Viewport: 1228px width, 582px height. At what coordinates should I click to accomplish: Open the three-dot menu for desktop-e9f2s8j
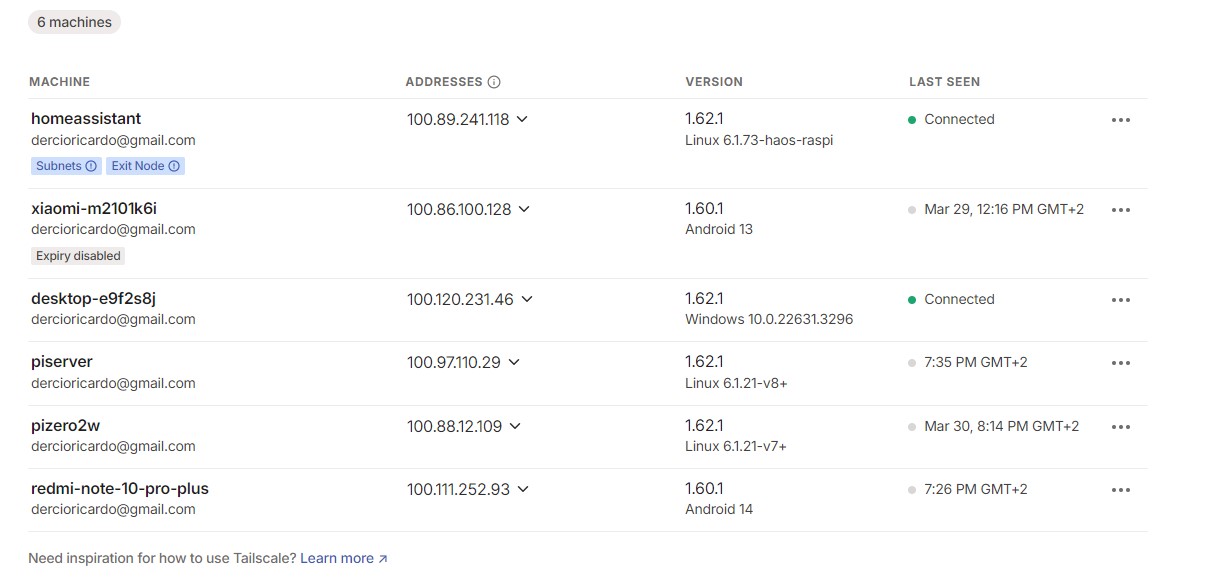point(1120,300)
